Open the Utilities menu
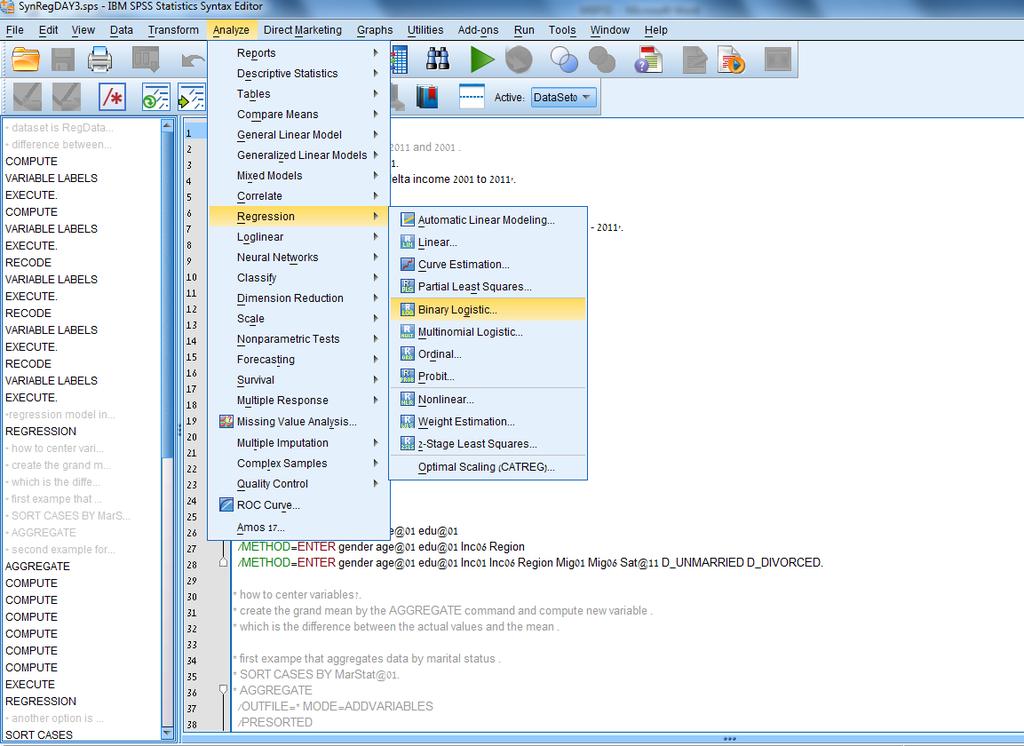Image resolution: width=1024 pixels, height=746 pixels. pos(425,30)
